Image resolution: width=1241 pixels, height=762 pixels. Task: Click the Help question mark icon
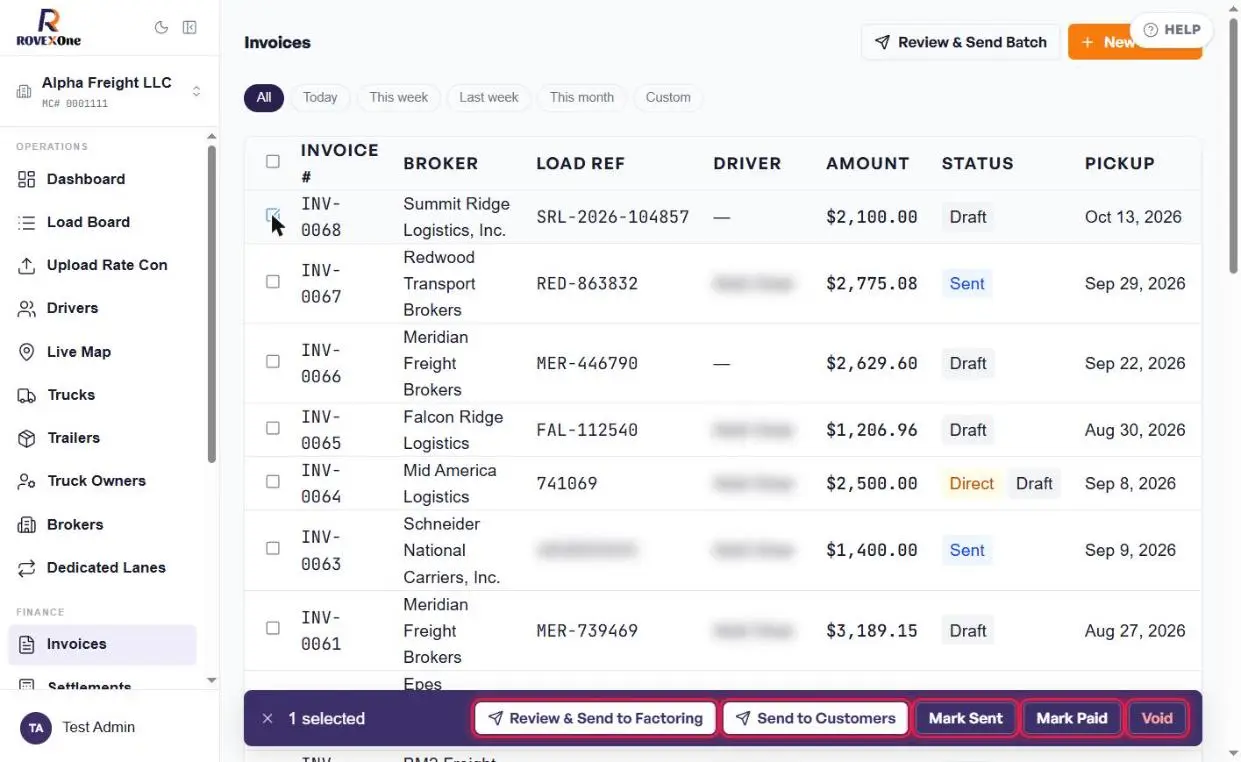[x=1150, y=30]
